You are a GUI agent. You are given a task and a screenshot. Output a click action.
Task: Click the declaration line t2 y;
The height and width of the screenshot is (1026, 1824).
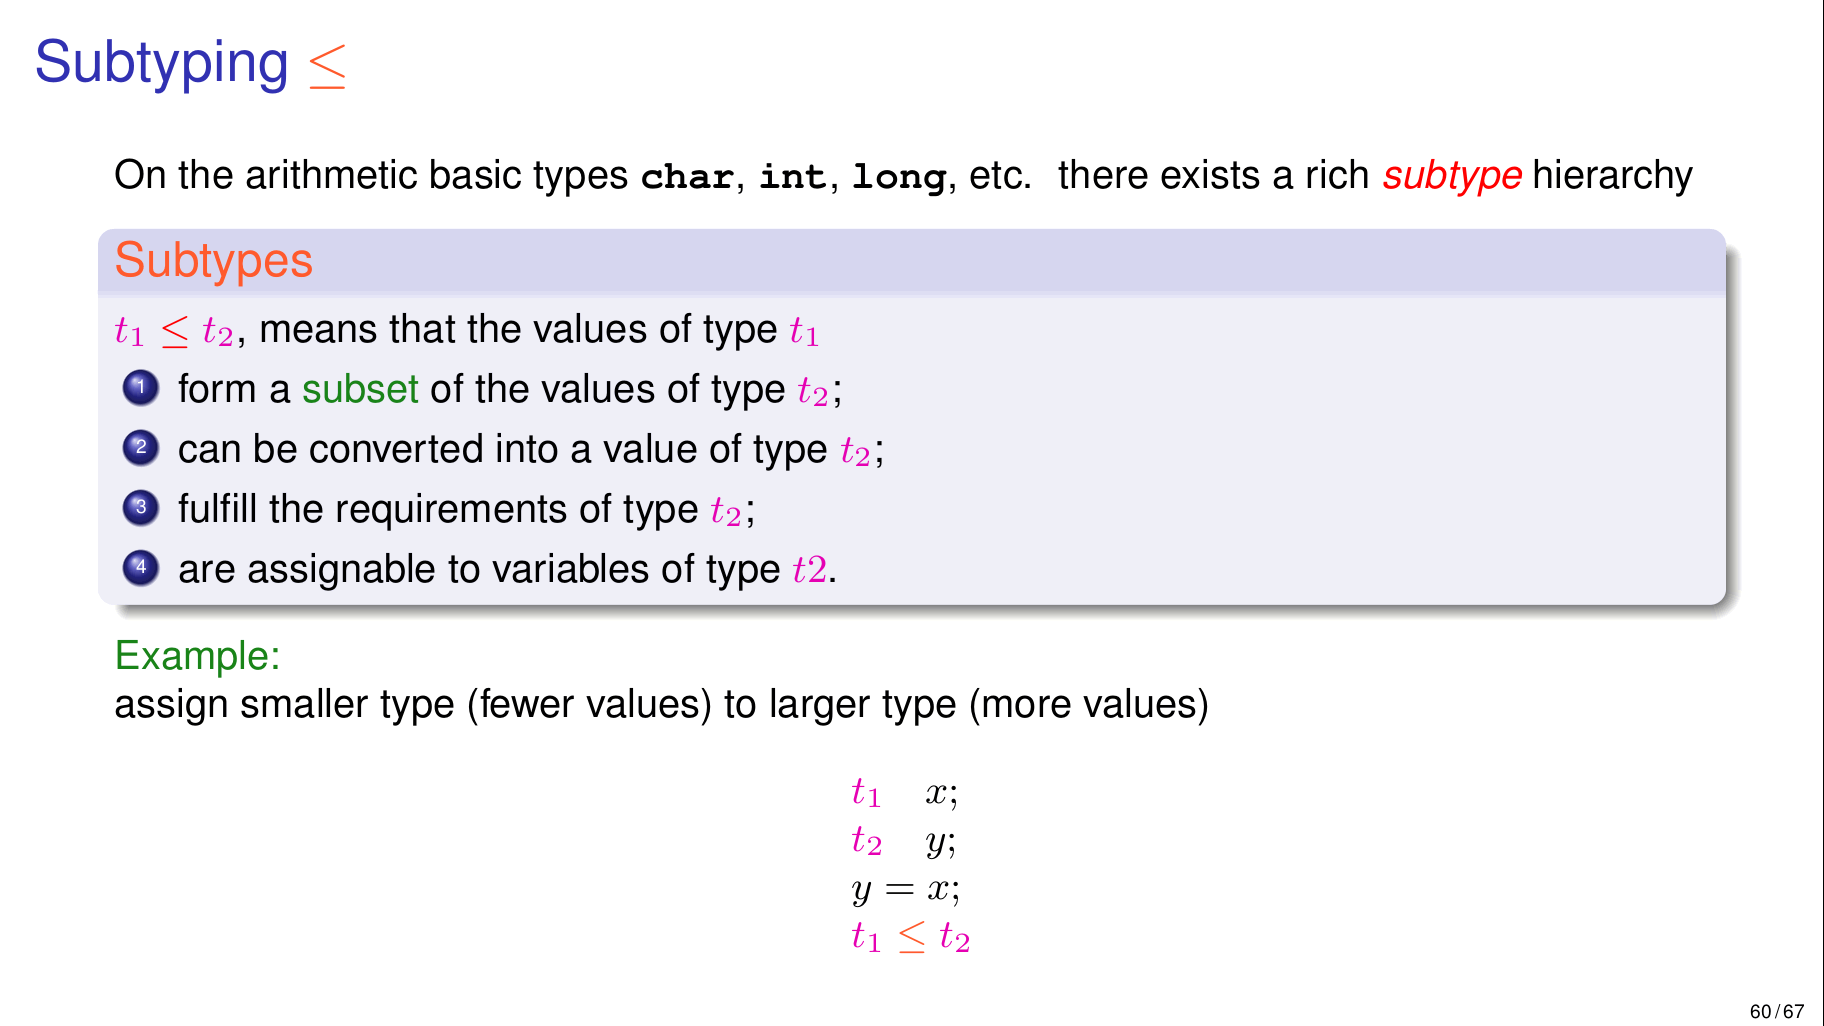(x=904, y=841)
